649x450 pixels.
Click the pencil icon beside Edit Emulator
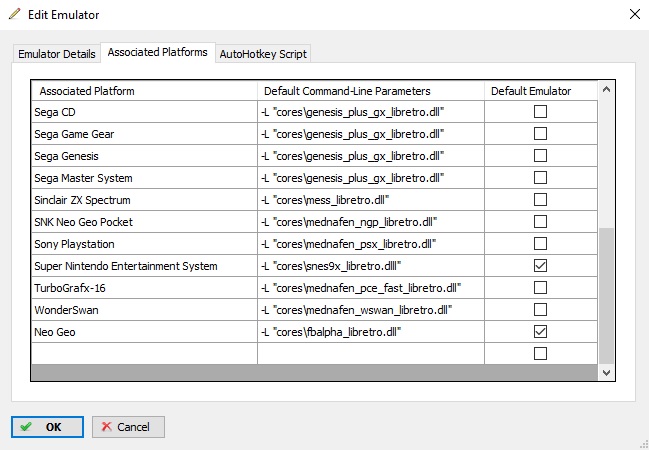(x=14, y=14)
